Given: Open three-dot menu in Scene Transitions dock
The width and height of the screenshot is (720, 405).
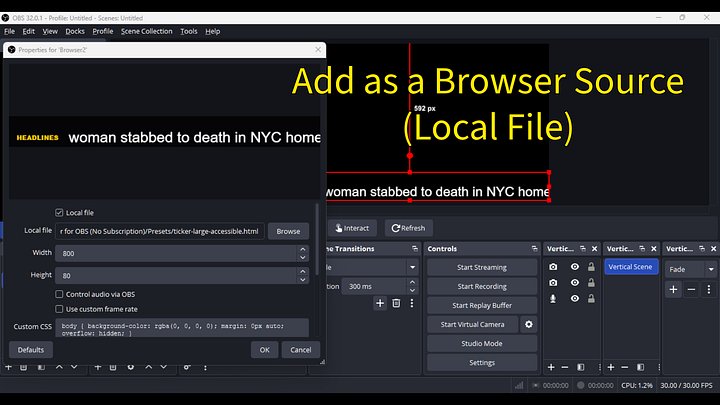Looking at the screenshot, I should click(412, 303).
